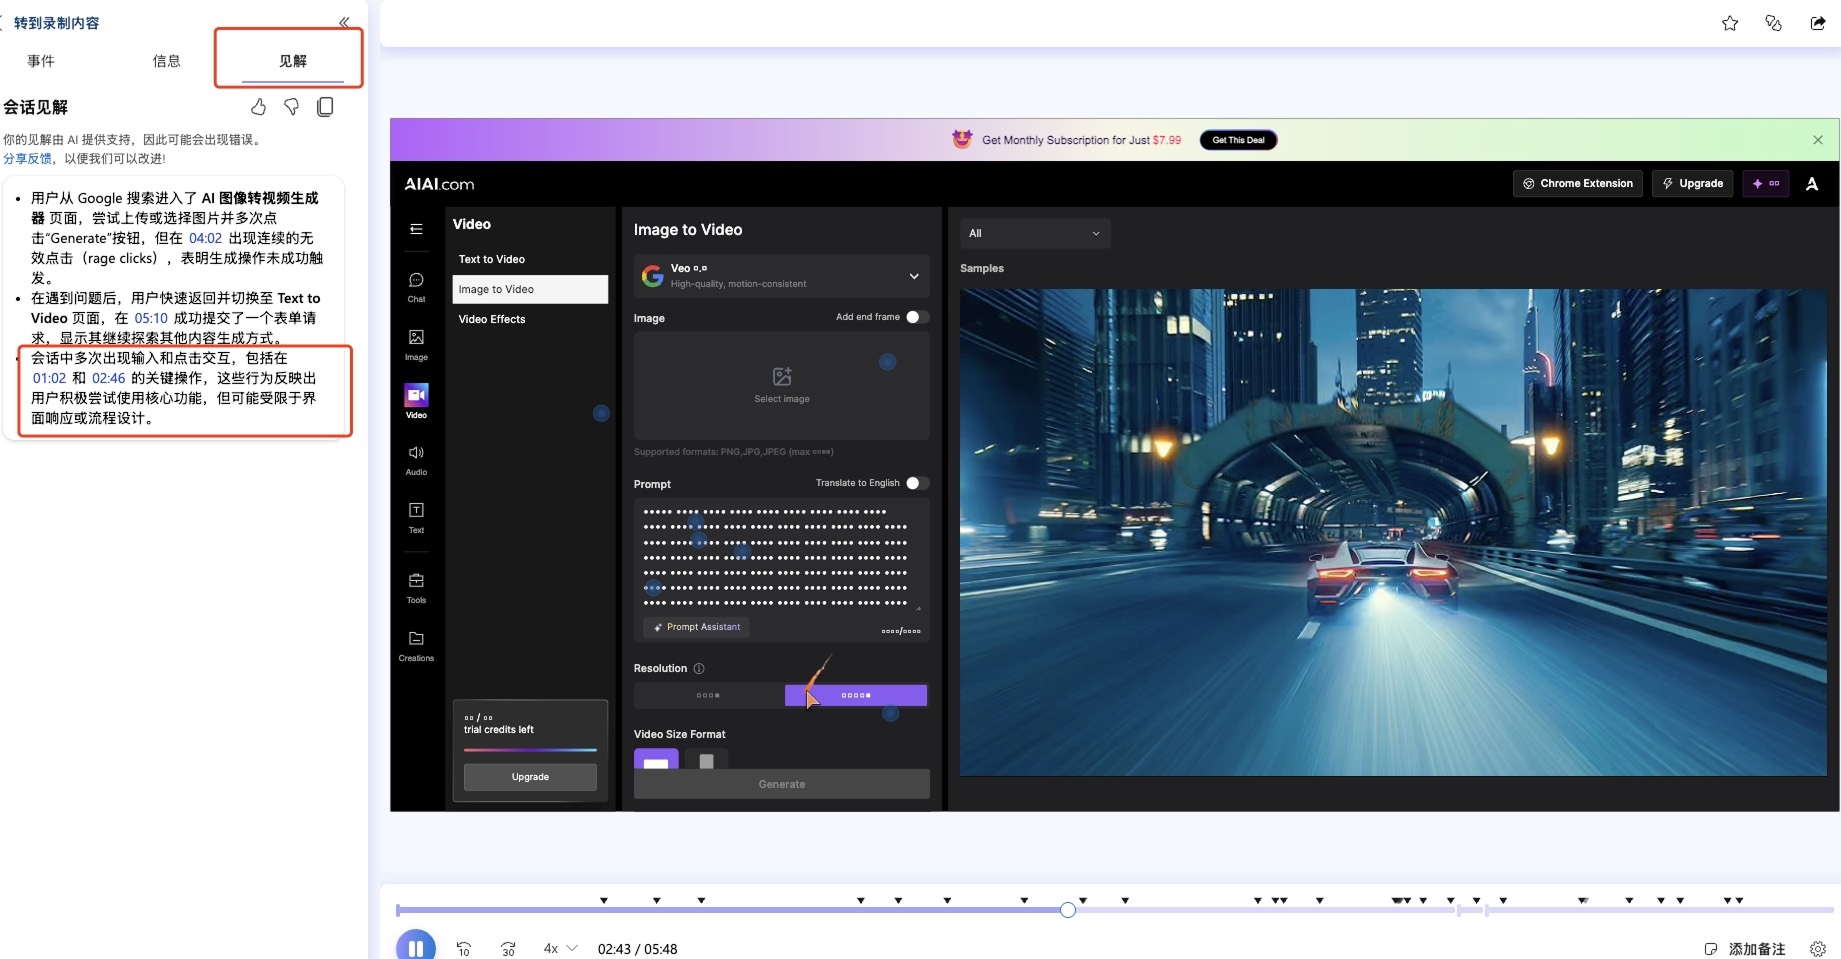Pause the session recording playback
The height and width of the screenshot is (959, 1841).
[416, 947]
